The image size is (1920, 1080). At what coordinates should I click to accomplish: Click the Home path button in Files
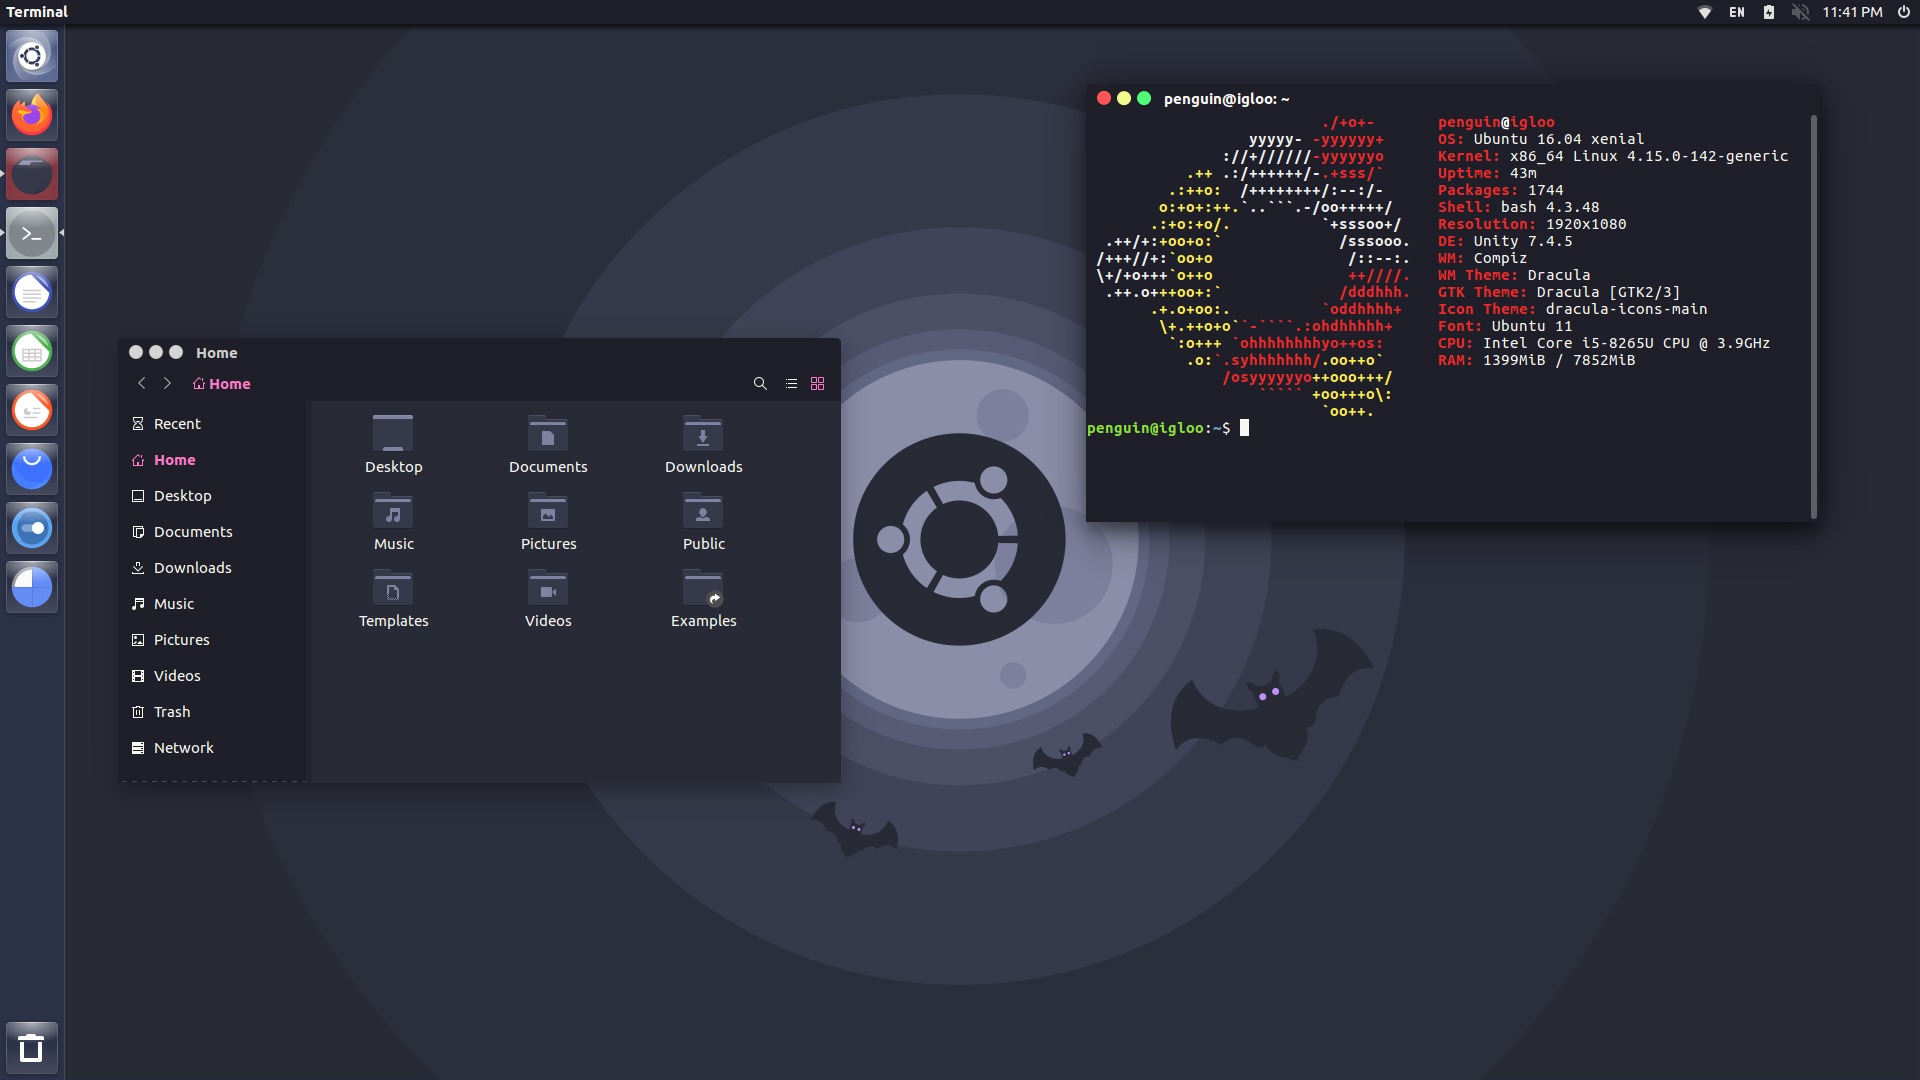click(222, 384)
